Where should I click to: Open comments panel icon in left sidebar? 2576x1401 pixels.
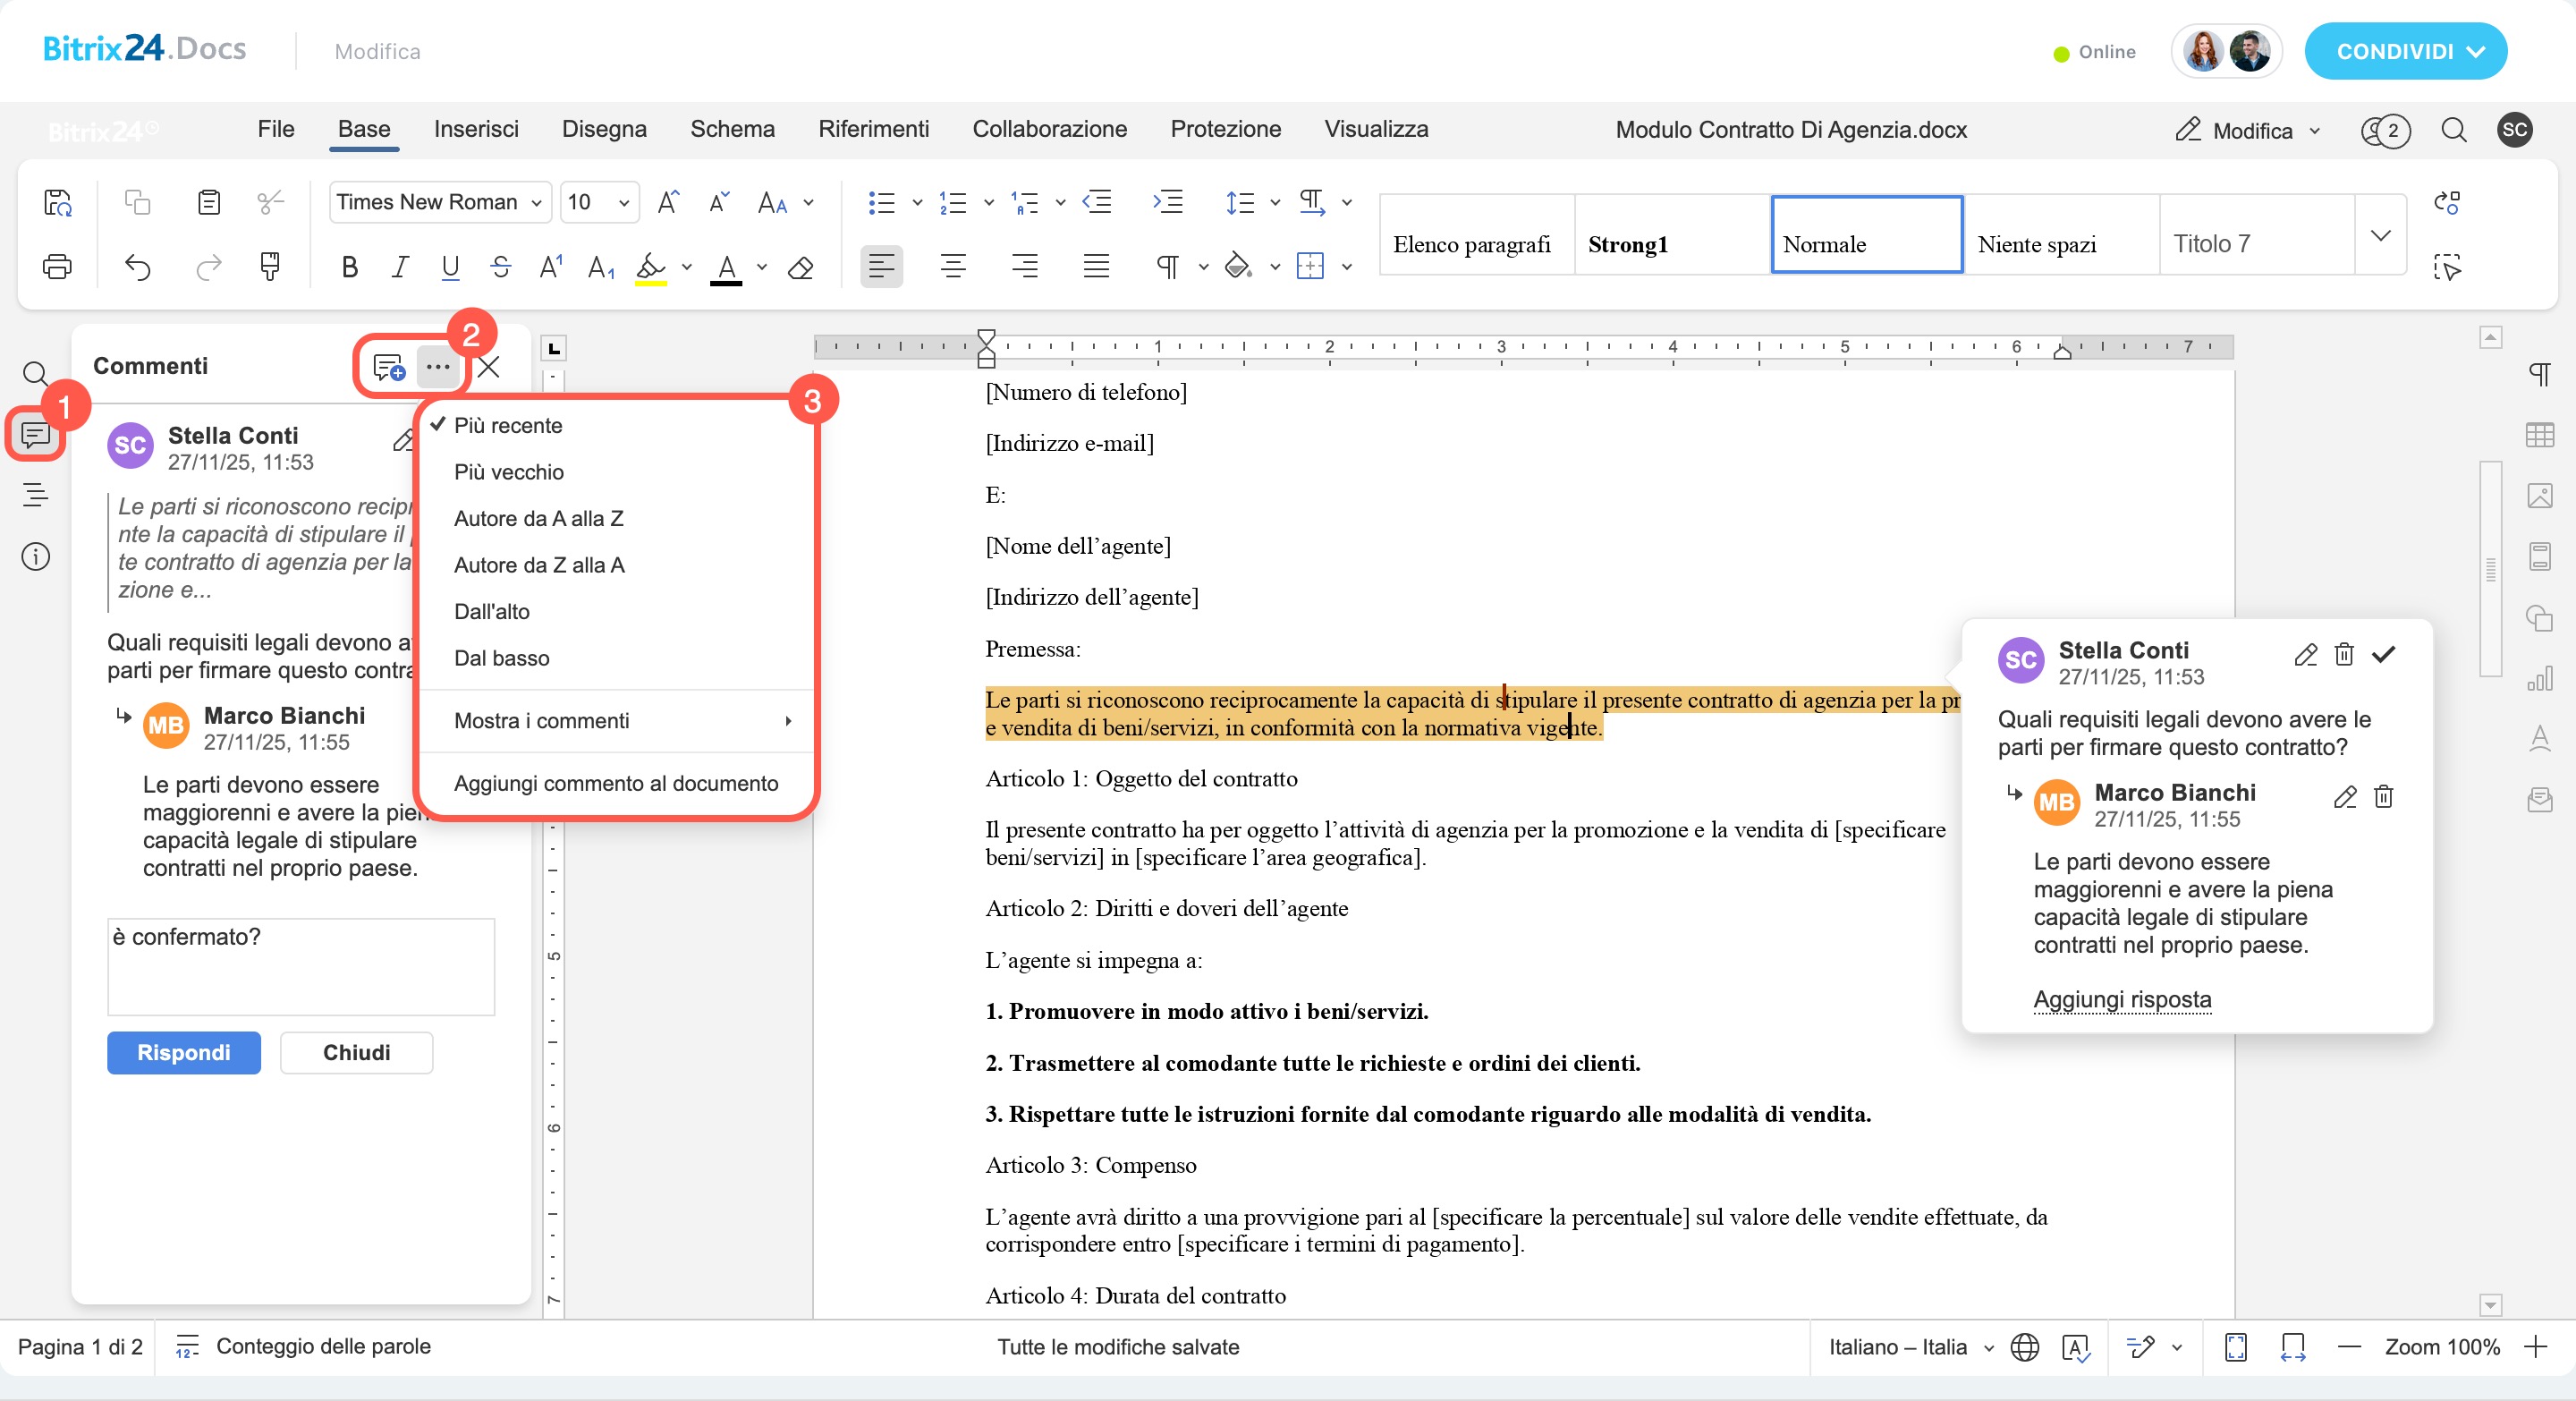36,434
